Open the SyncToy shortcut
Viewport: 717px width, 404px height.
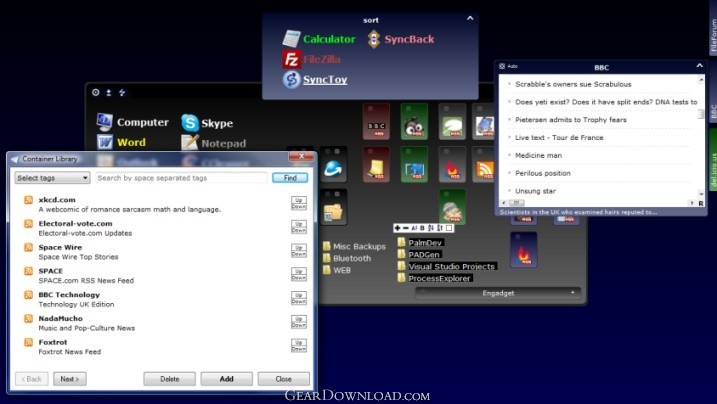point(315,80)
